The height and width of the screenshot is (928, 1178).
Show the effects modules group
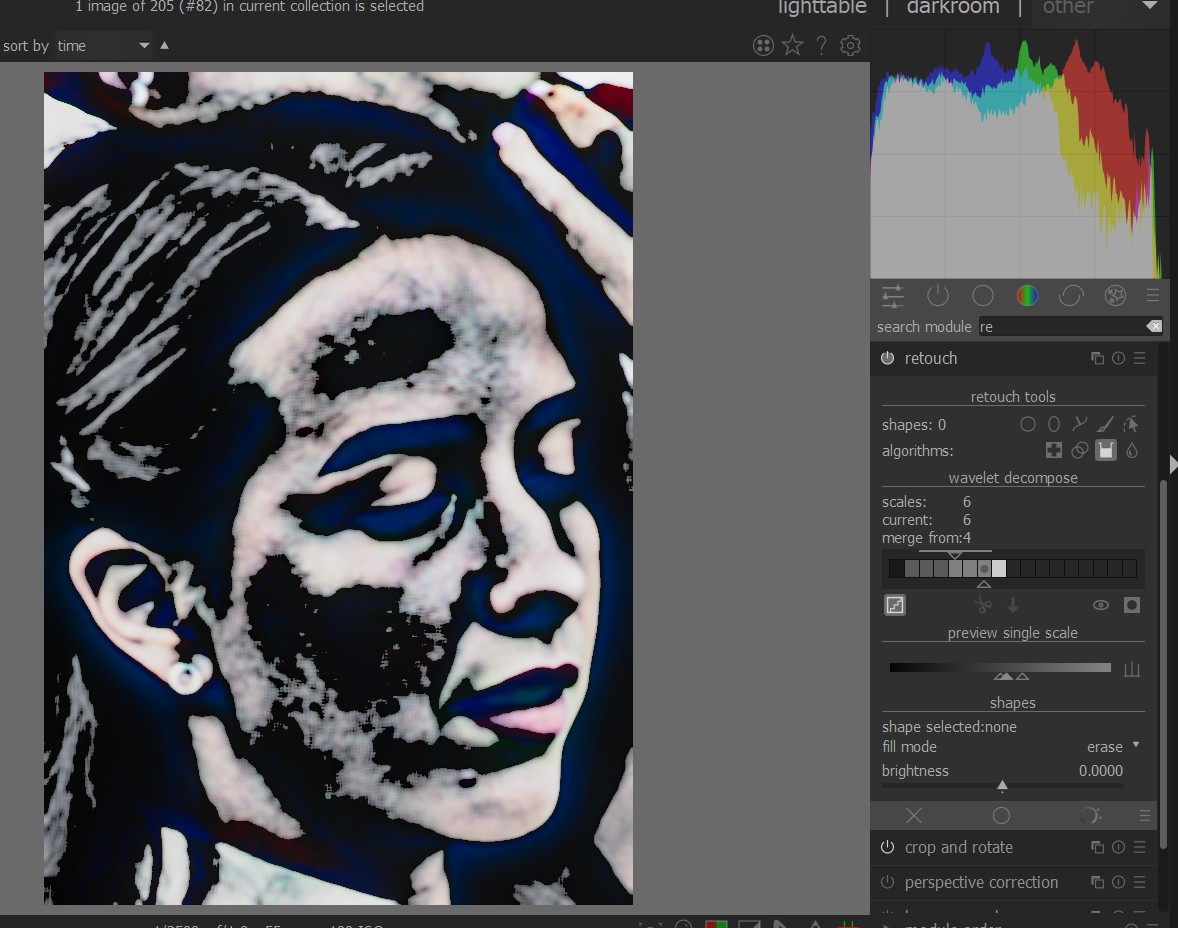(x=1116, y=296)
